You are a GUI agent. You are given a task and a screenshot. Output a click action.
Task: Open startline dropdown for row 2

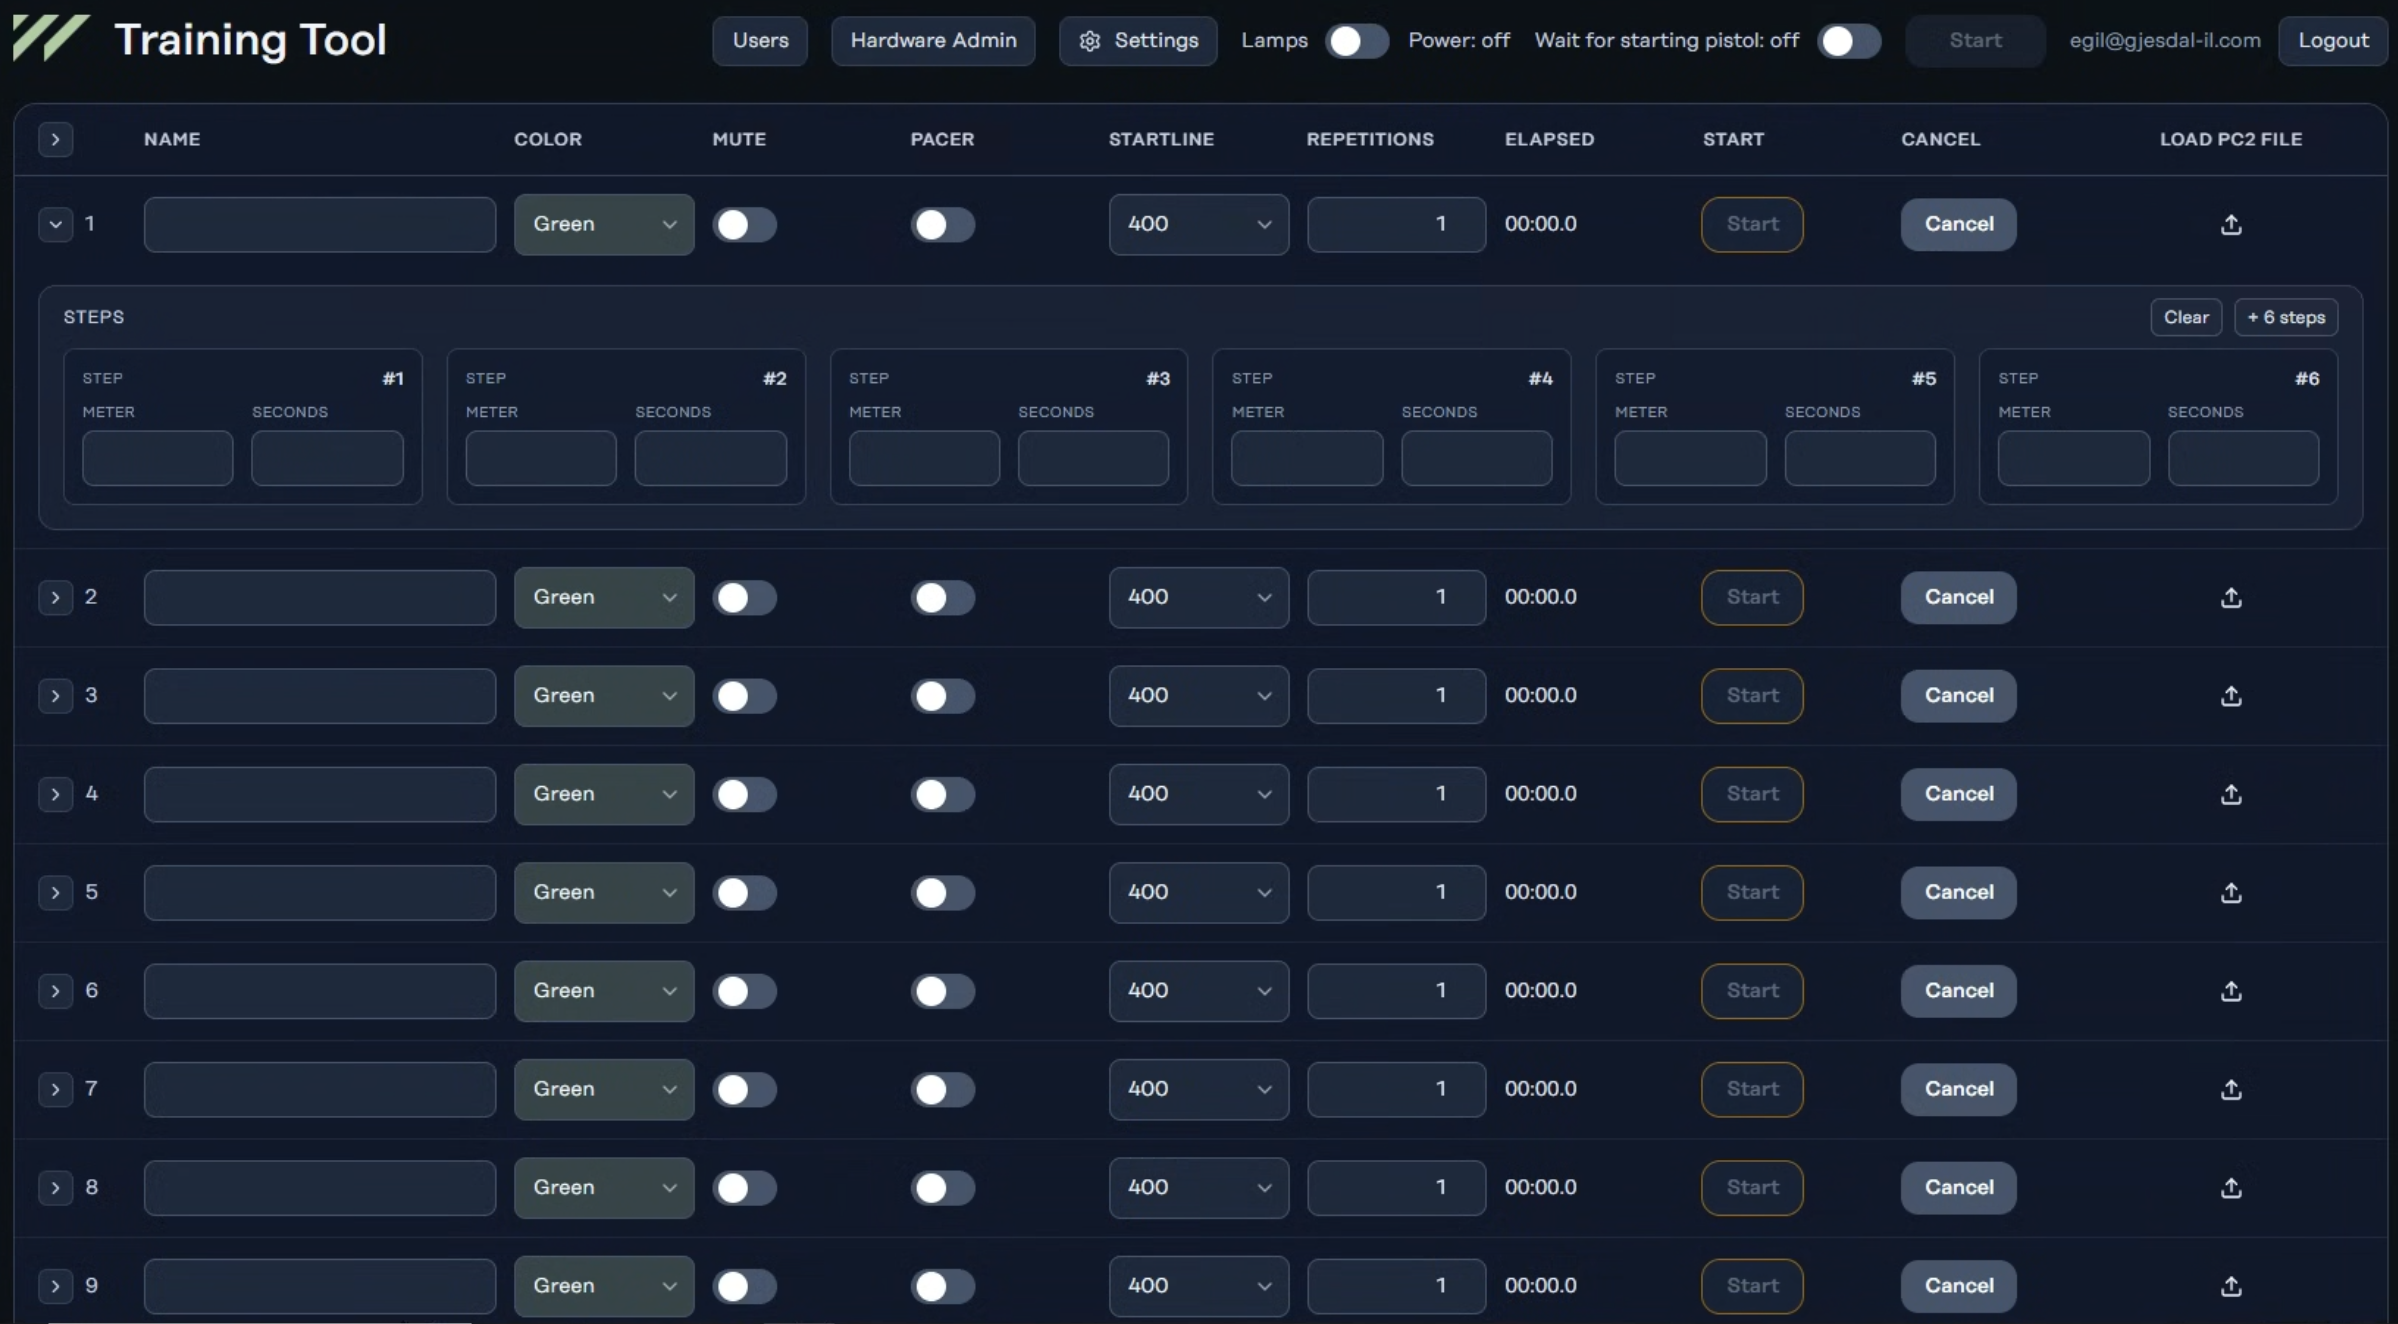(x=1198, y=597)
